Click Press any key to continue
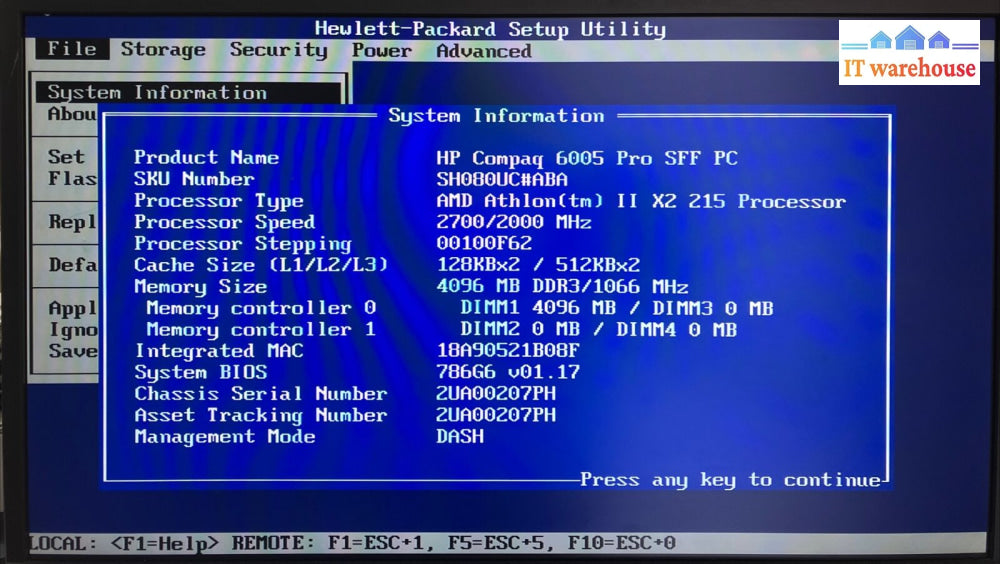The width and height of the screenshot is (1000, 564). pos(730,480)
